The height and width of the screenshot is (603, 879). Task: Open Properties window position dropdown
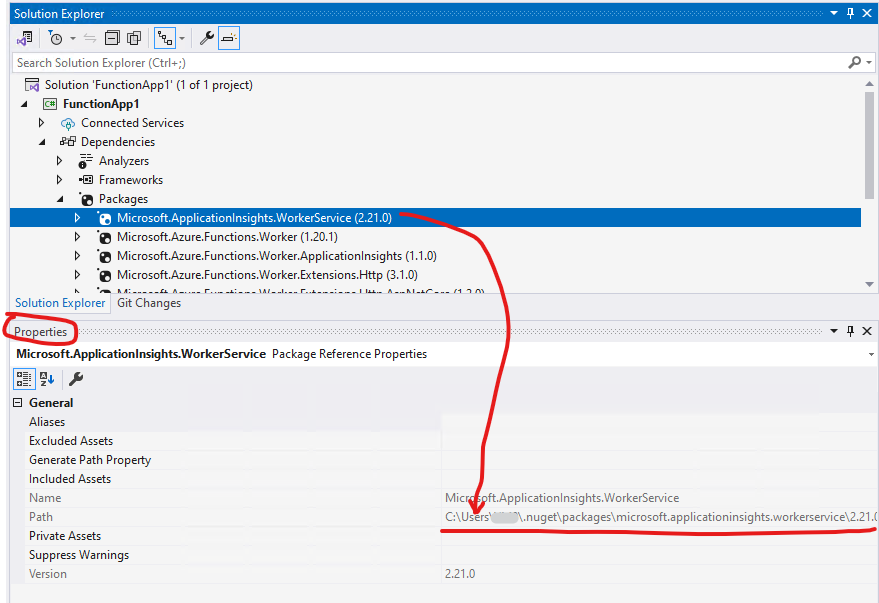(834, 331)
